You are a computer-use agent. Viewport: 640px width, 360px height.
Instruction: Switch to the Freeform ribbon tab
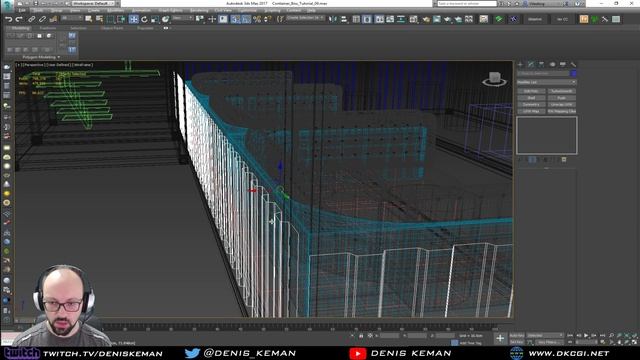(47, 28)
